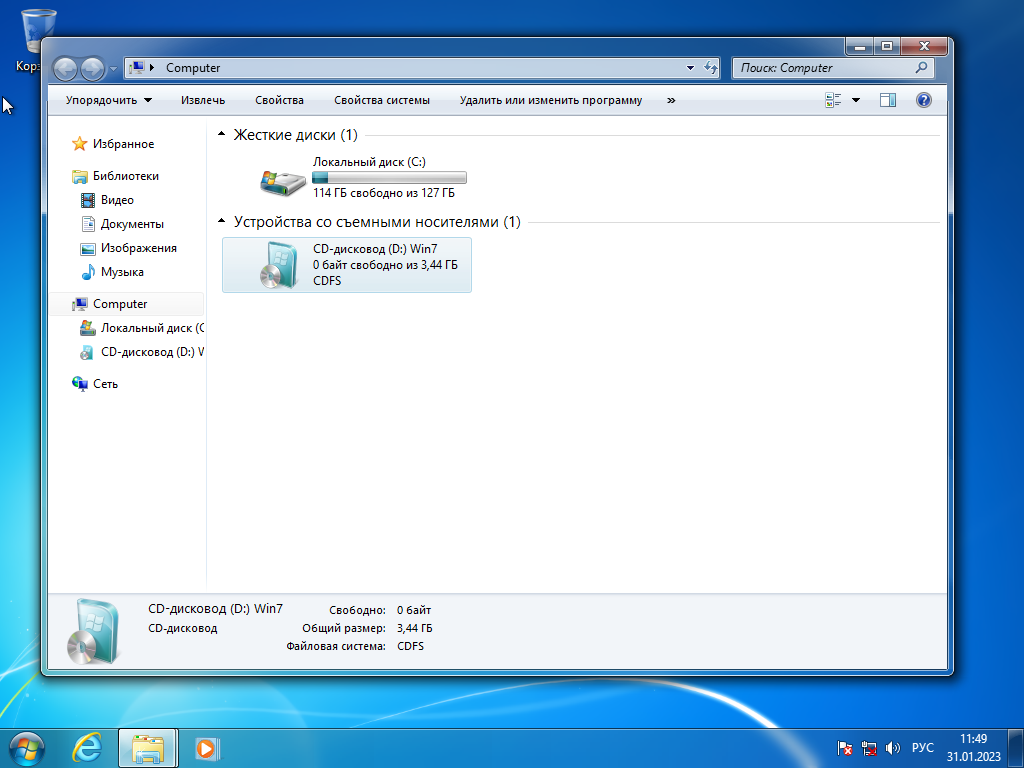The width and height of the screenshot is (1024, 768).
Task: Click Свойства системы in toolbar
Action: coord(382,100)
